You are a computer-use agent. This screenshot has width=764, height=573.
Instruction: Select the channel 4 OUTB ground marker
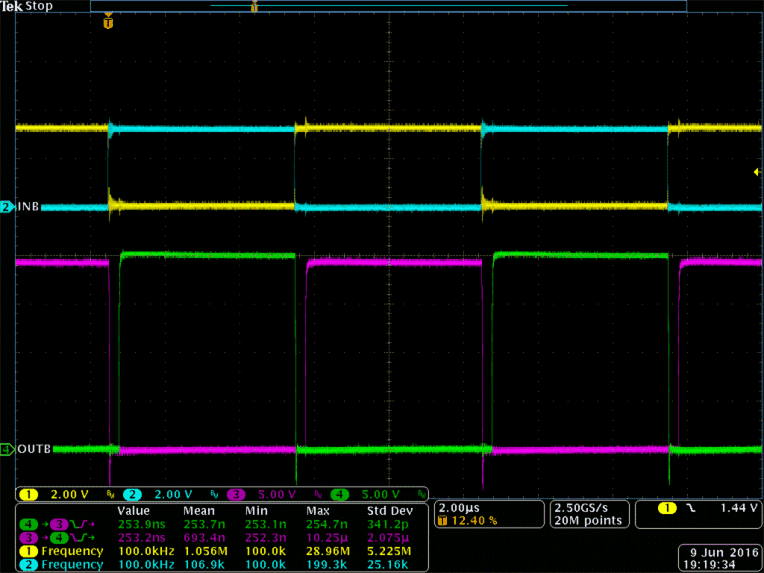(6, 449)
